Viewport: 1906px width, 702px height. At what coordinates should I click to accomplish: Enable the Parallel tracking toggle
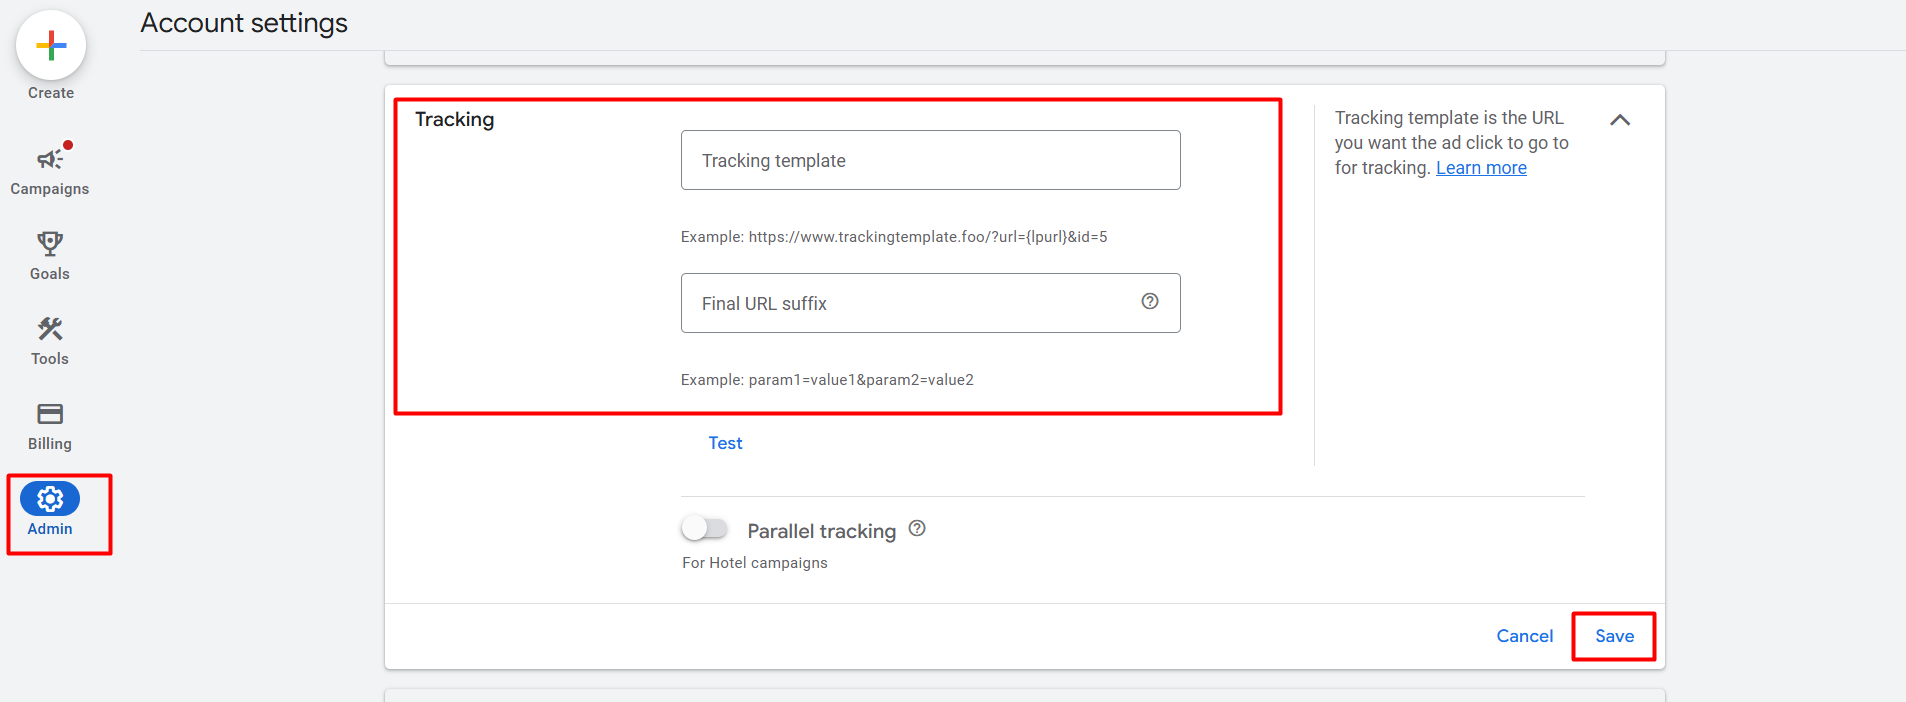[704, 528]
